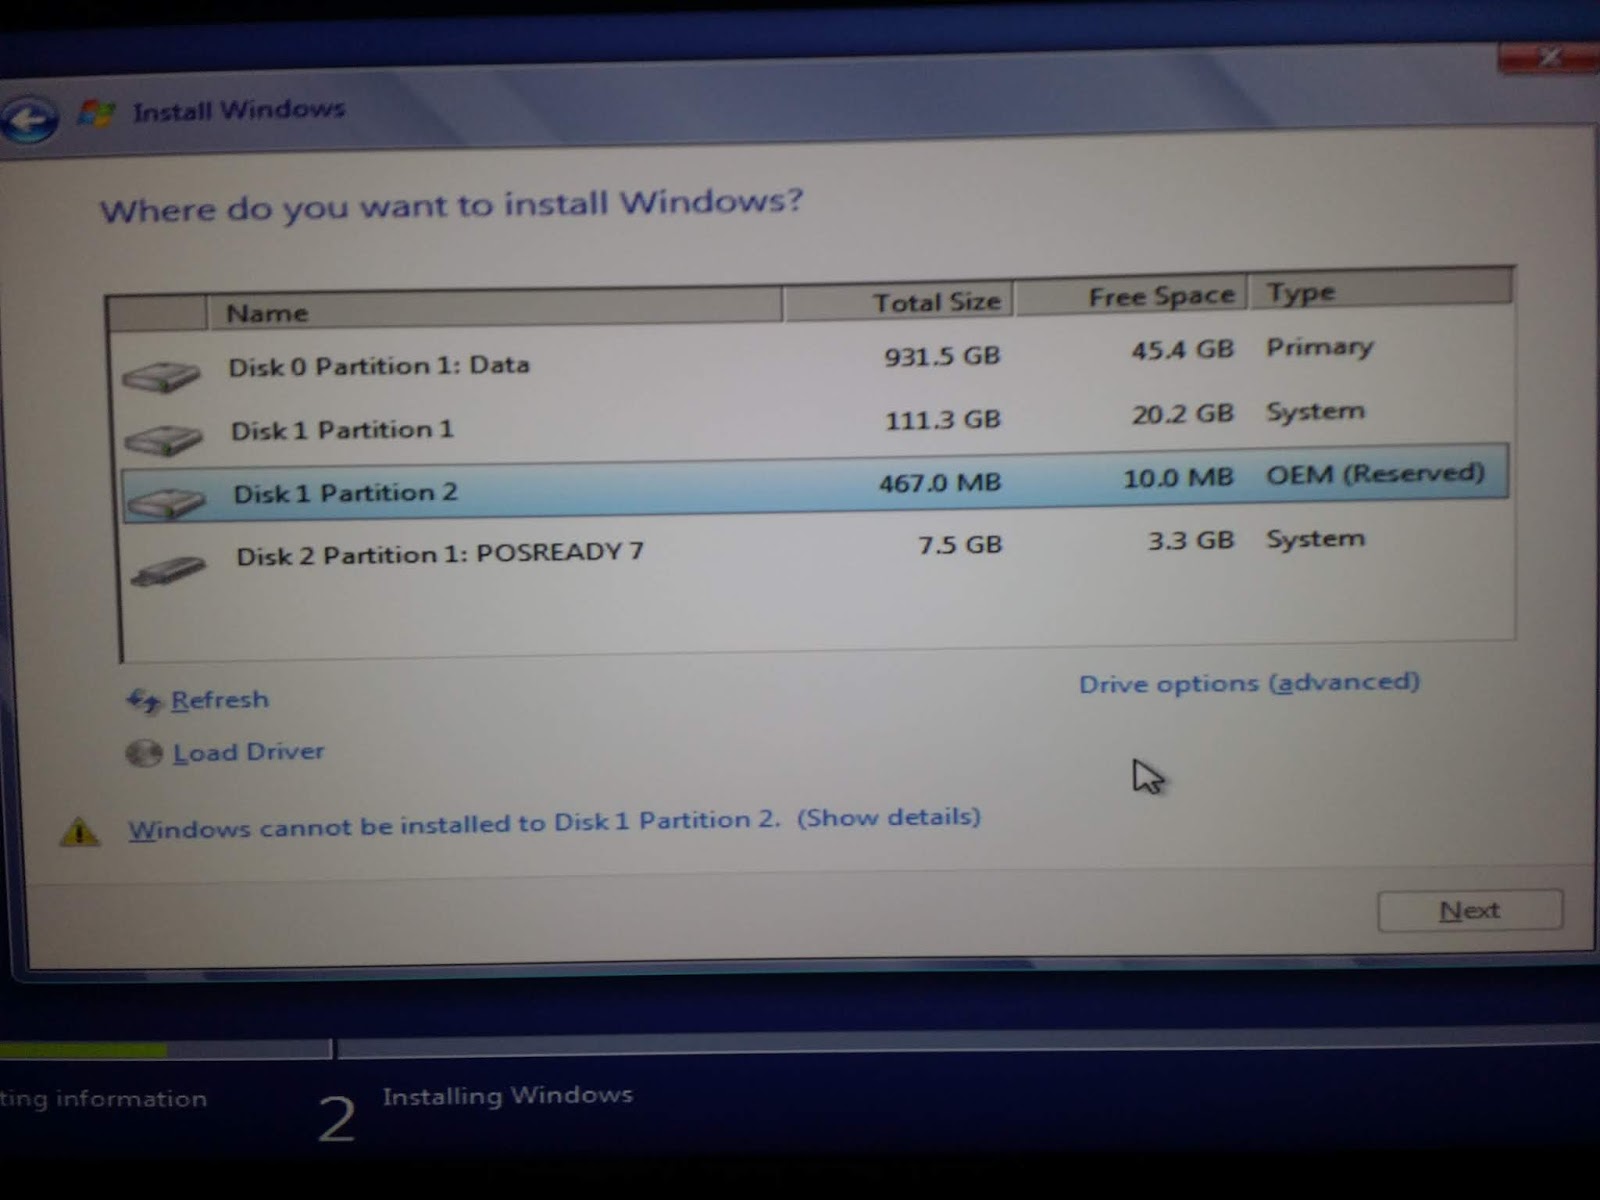Viewport: 1600px width, 1200px height.
Task: Click the drive icon for Disk 1 Partition 2
Action: pyautogui.click(x=166, y=501)
